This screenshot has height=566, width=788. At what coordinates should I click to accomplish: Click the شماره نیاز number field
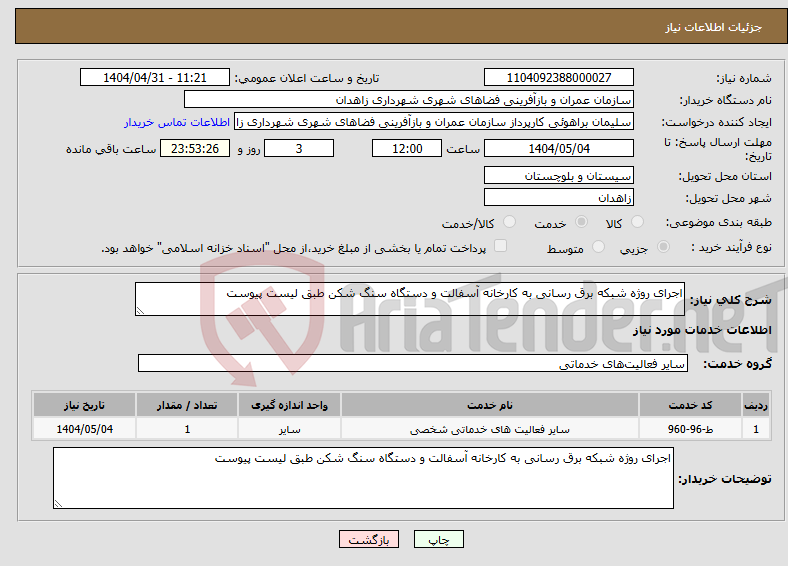[x=558, y=77]
